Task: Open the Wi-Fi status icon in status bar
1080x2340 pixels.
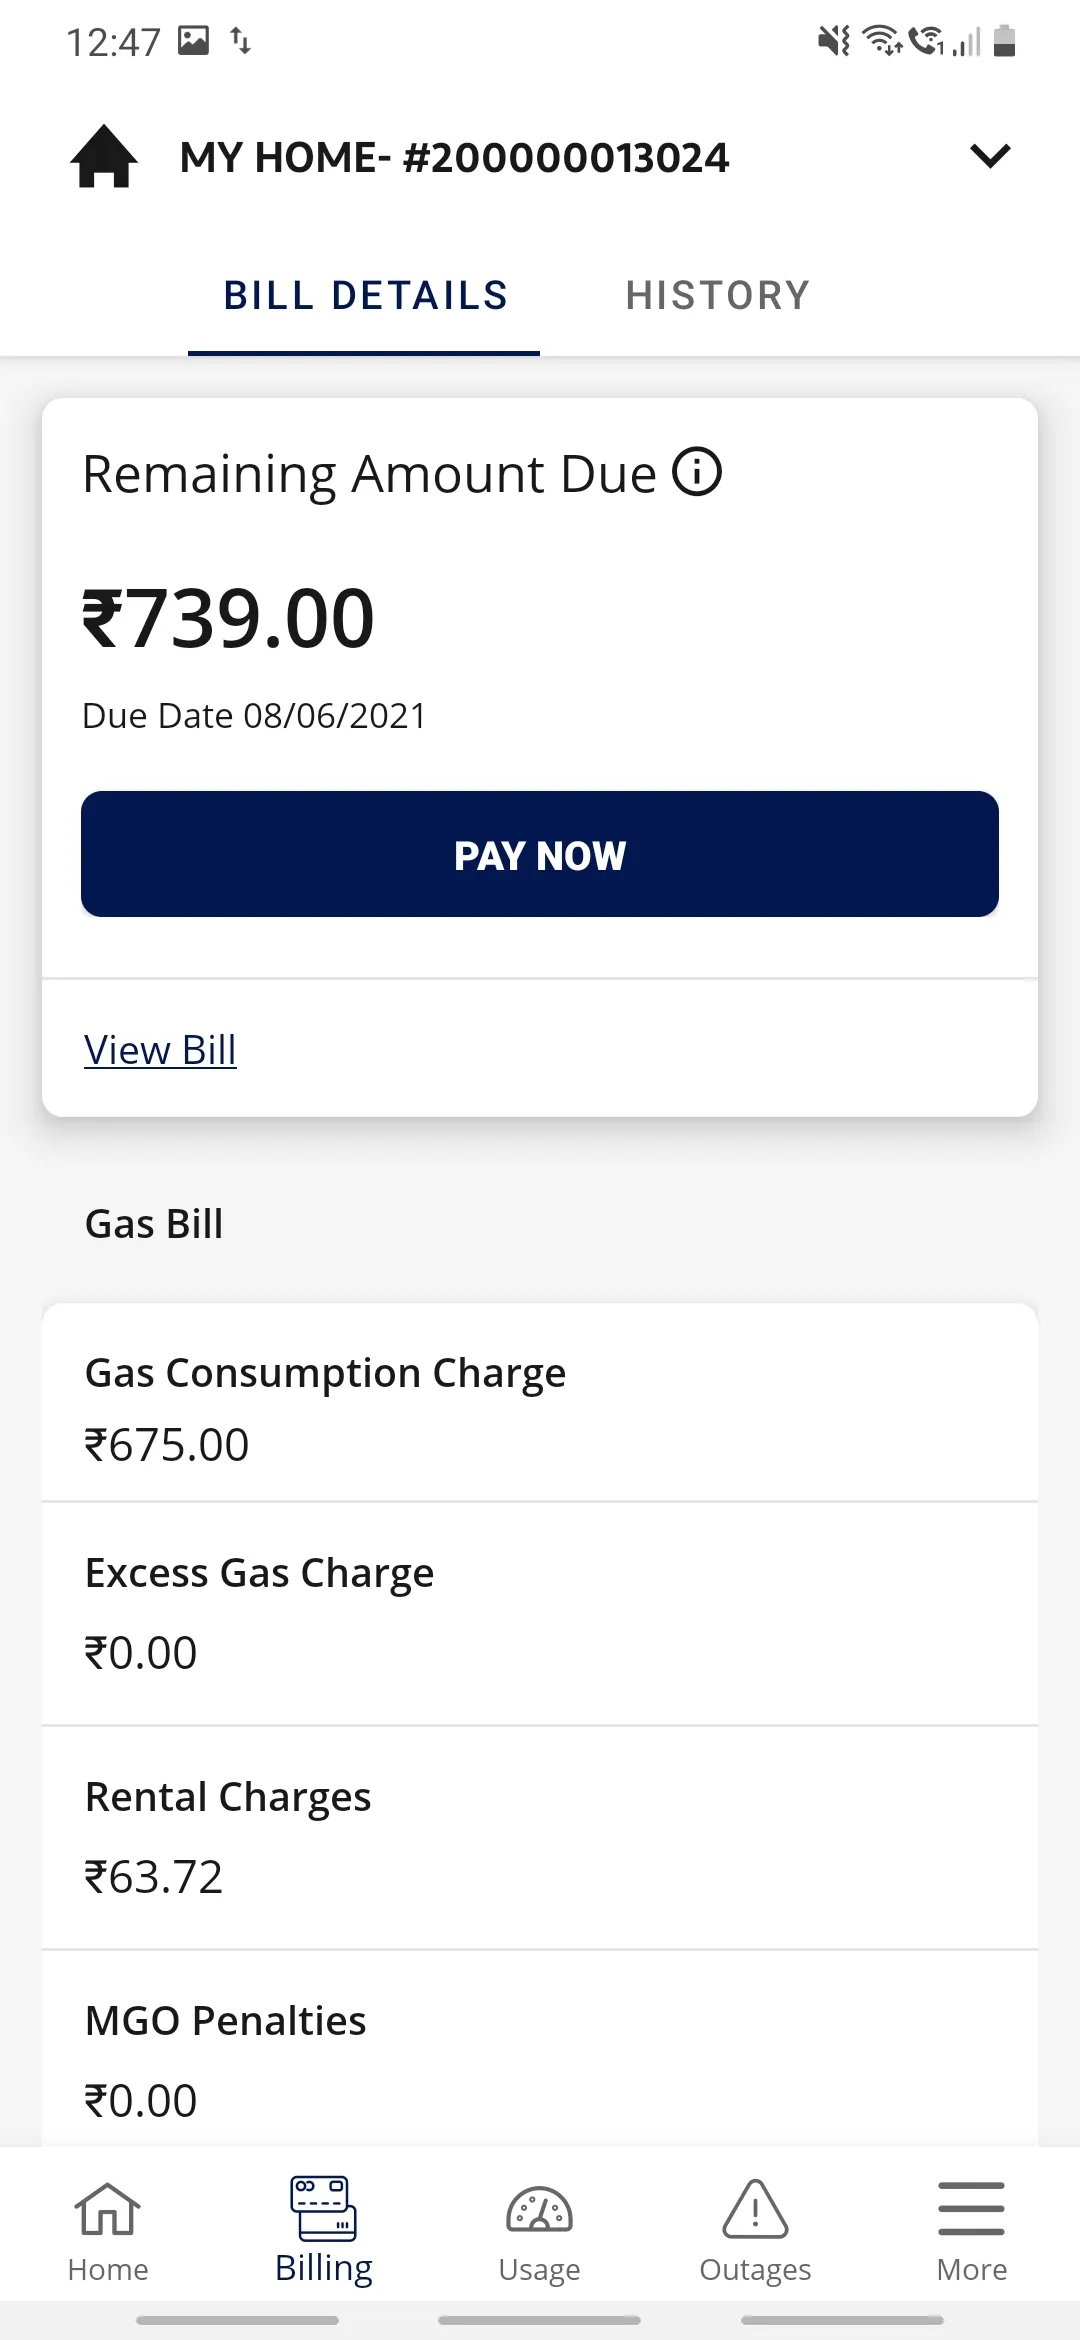Action: point(884,42)
